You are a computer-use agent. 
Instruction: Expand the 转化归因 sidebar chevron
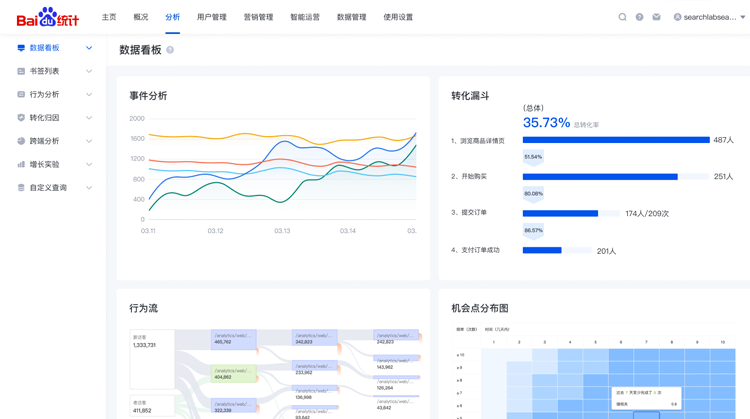(89, 118)
